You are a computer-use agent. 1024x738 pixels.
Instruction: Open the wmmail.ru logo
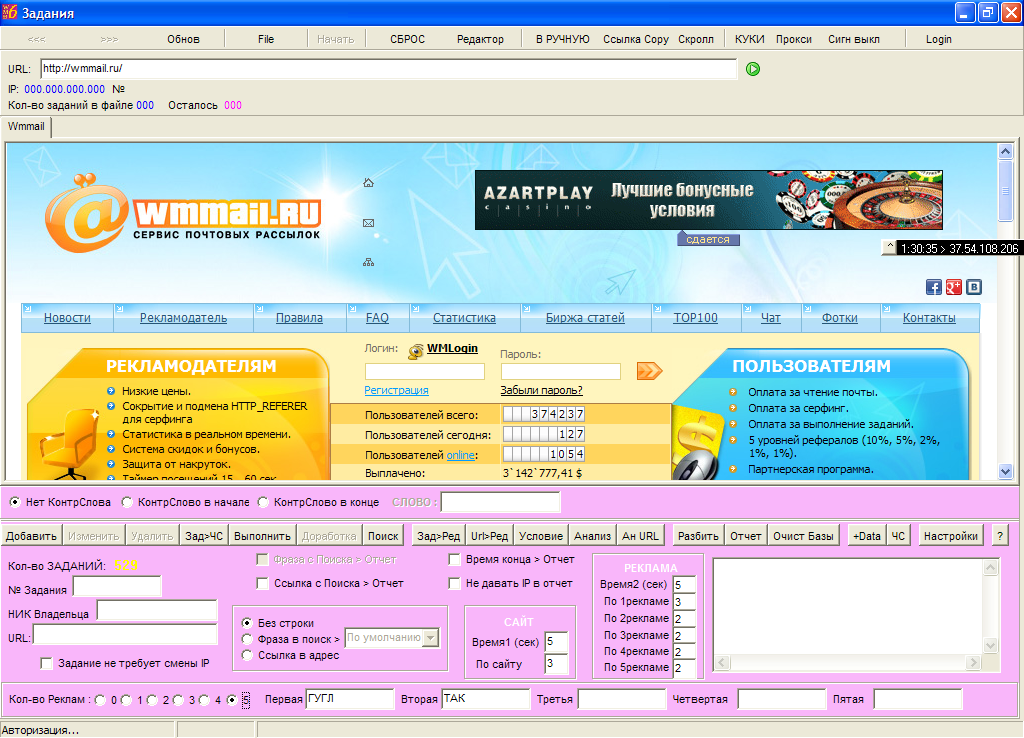click(x=183, y=213)
